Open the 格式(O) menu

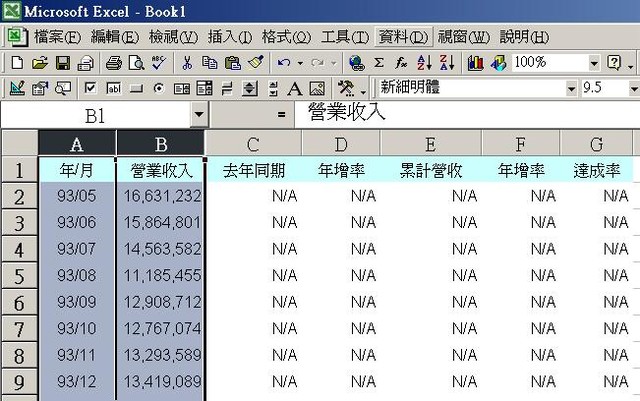(x=286, y=37)
